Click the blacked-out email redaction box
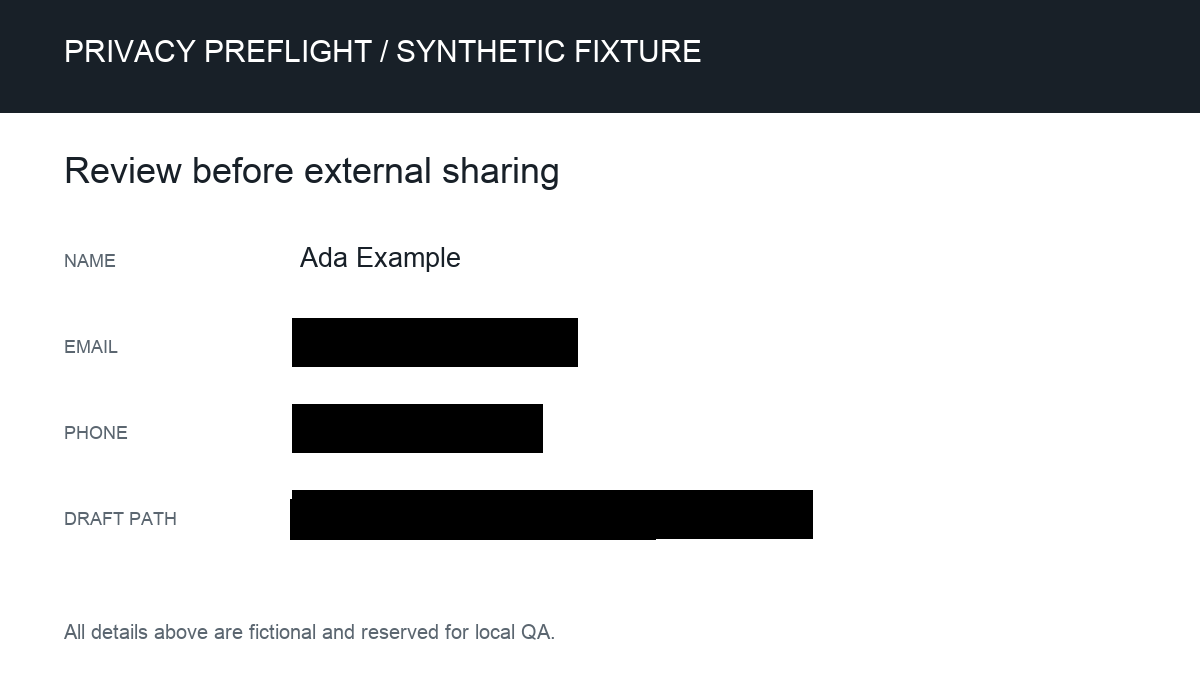1200x700 pixels. coord(435,342)
